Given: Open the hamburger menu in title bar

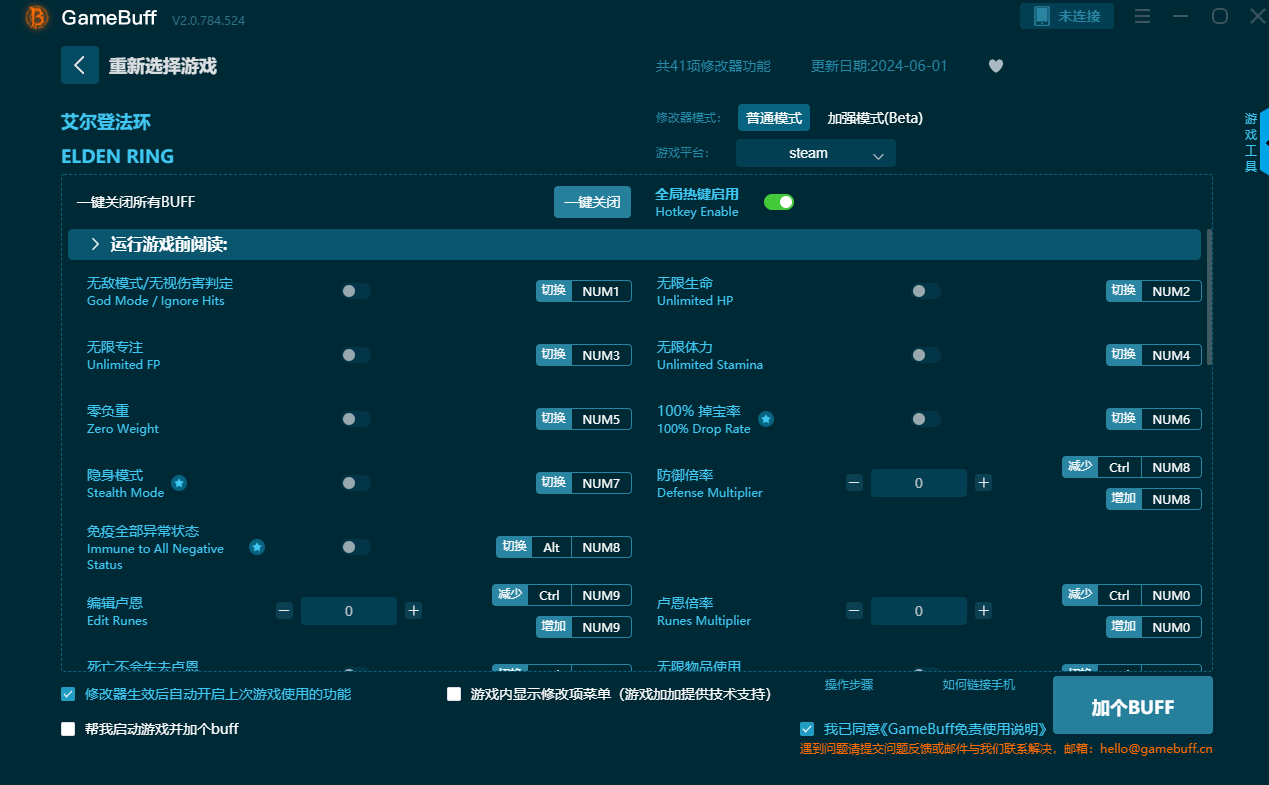Looking at the screenshot, I should pos(1143,16).
